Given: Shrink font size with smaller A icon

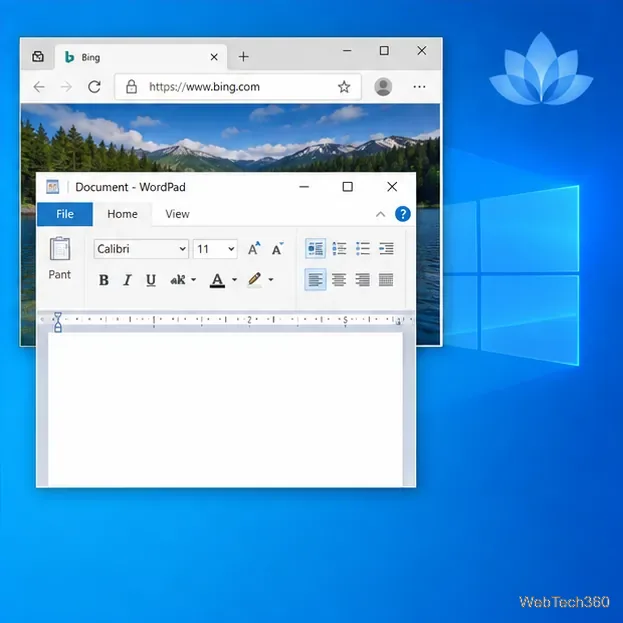Looking at the screenshot, I should click(x=277, y=249).
